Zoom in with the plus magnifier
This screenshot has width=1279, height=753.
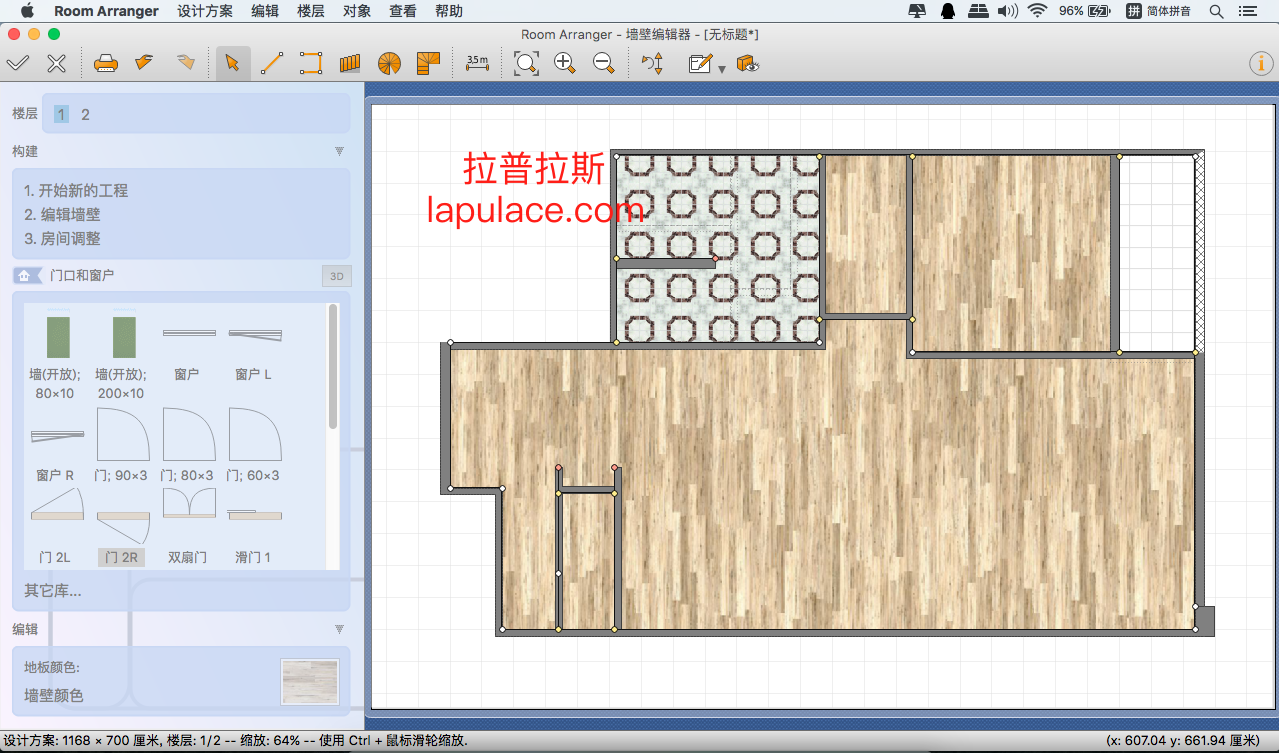565,63
